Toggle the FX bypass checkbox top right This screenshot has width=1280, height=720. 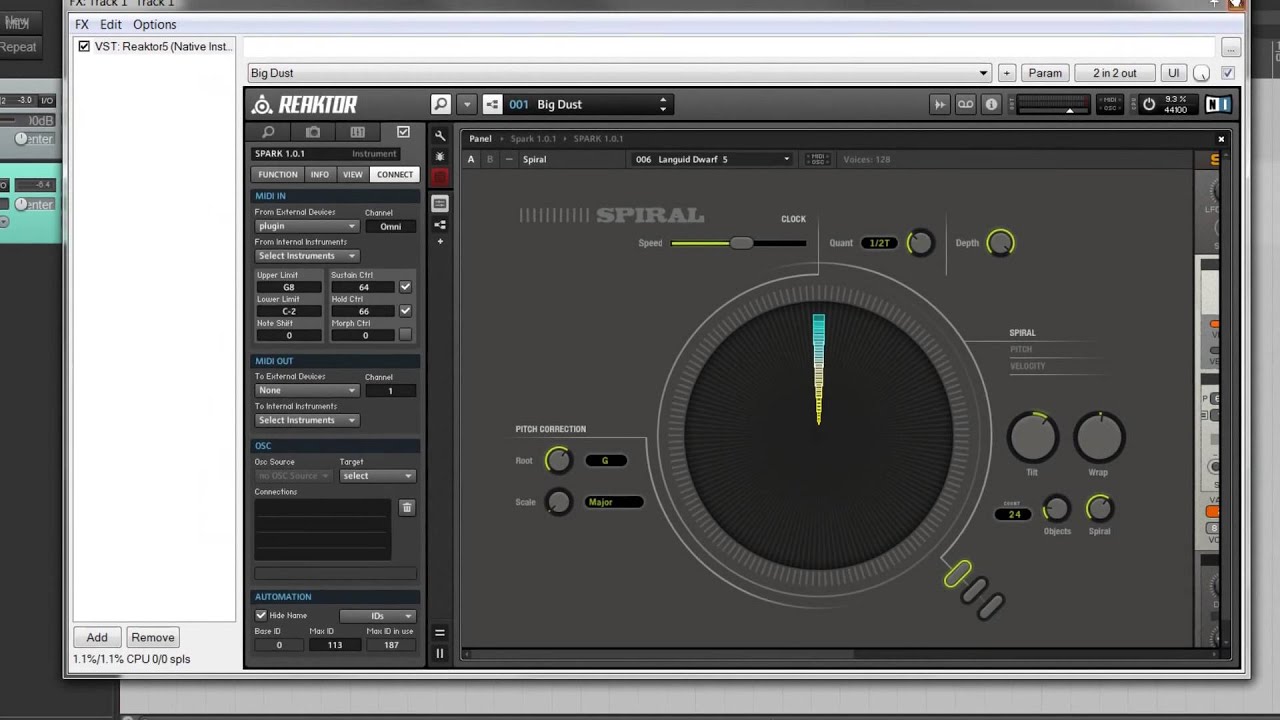[x=1228, y=73]
